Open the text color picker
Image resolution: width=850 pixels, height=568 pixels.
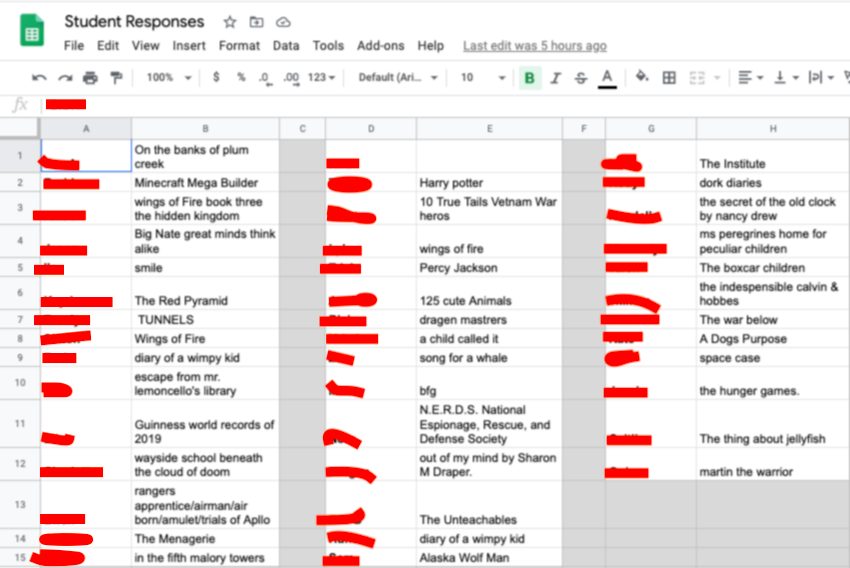click(607, 78)
